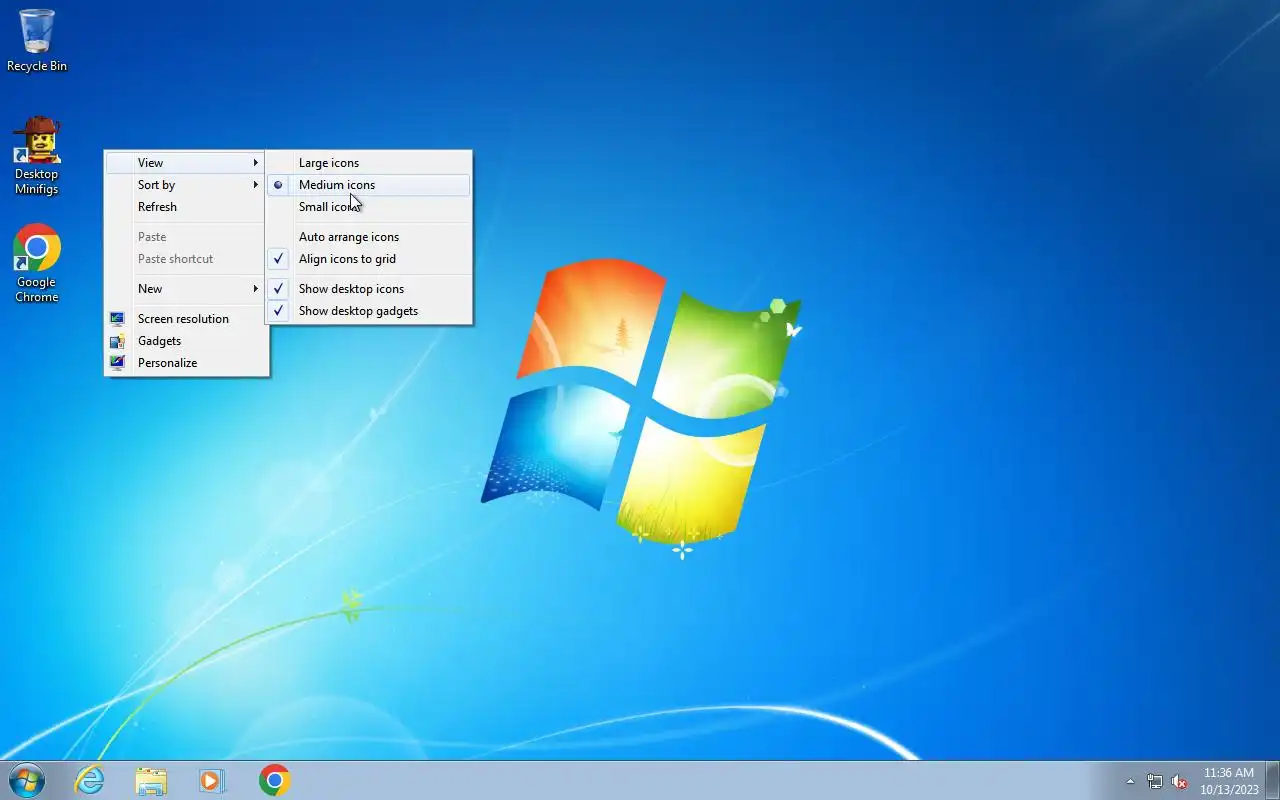This screenshot has height=800, width=1280.
Task: Select Large icons view
Action: [x=368, y=163]
